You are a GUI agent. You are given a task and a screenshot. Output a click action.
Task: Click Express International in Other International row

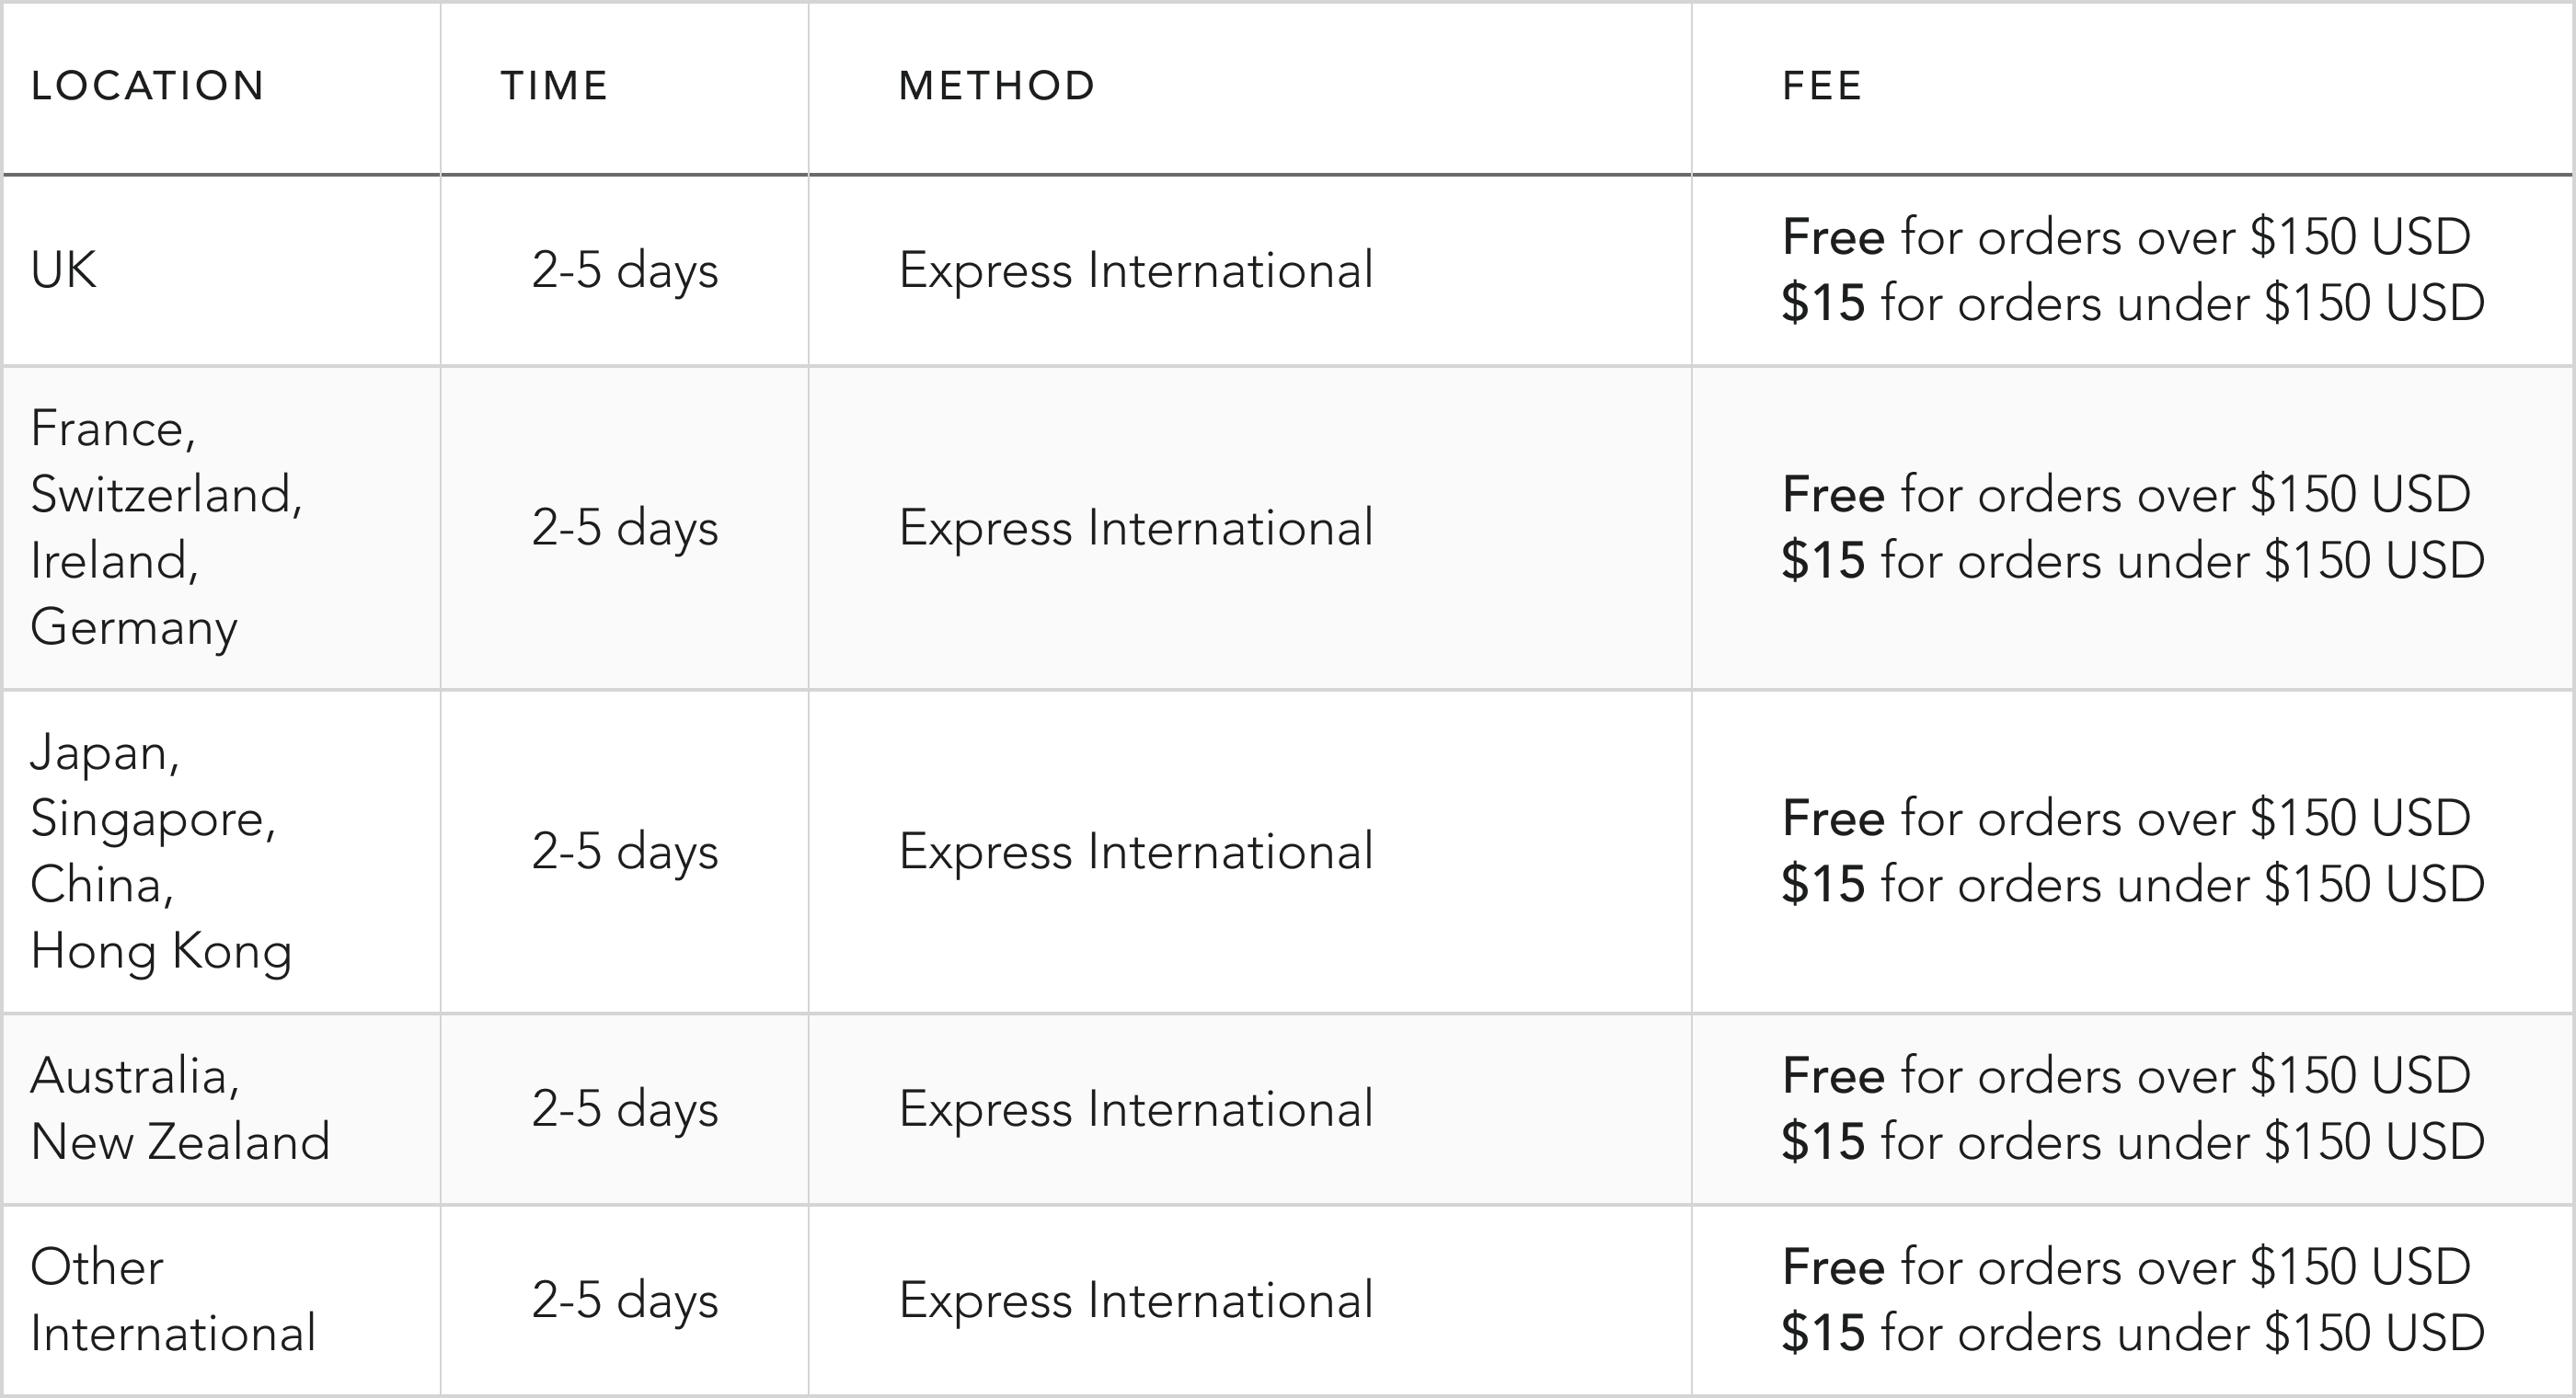pos(1136,1300)
